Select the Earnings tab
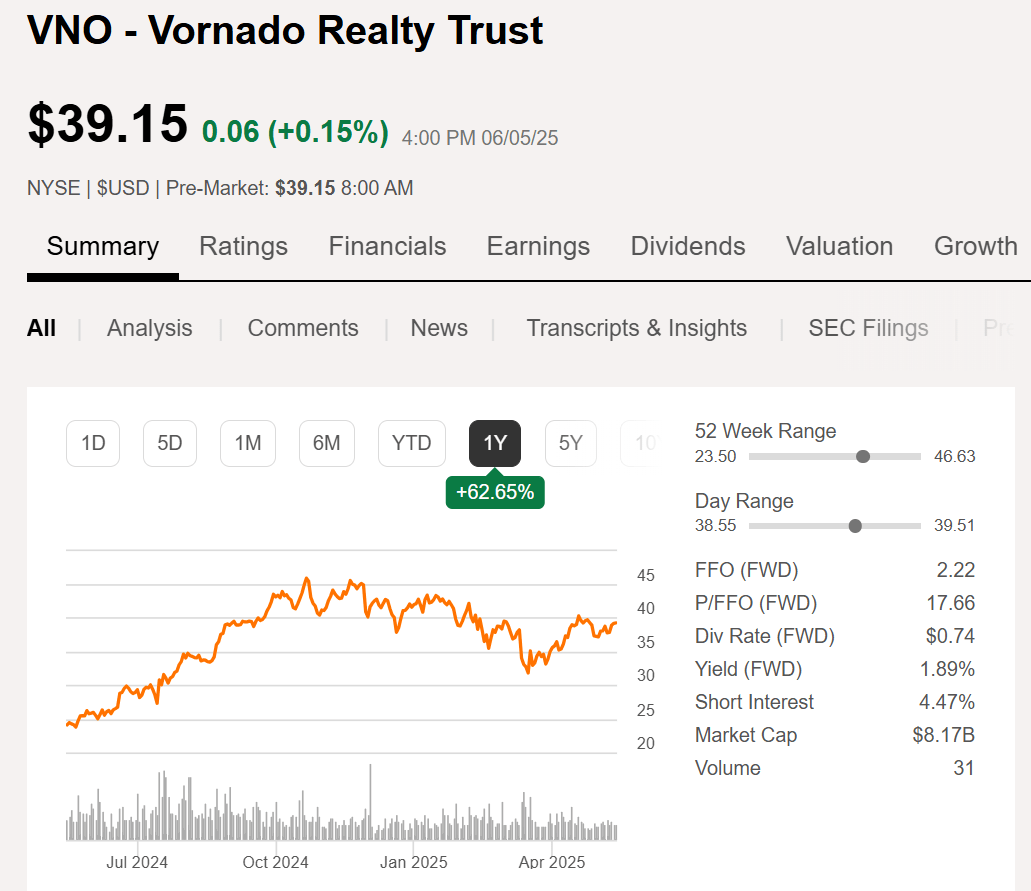This screenshot has width=1031, height=891. click(538, 246)
